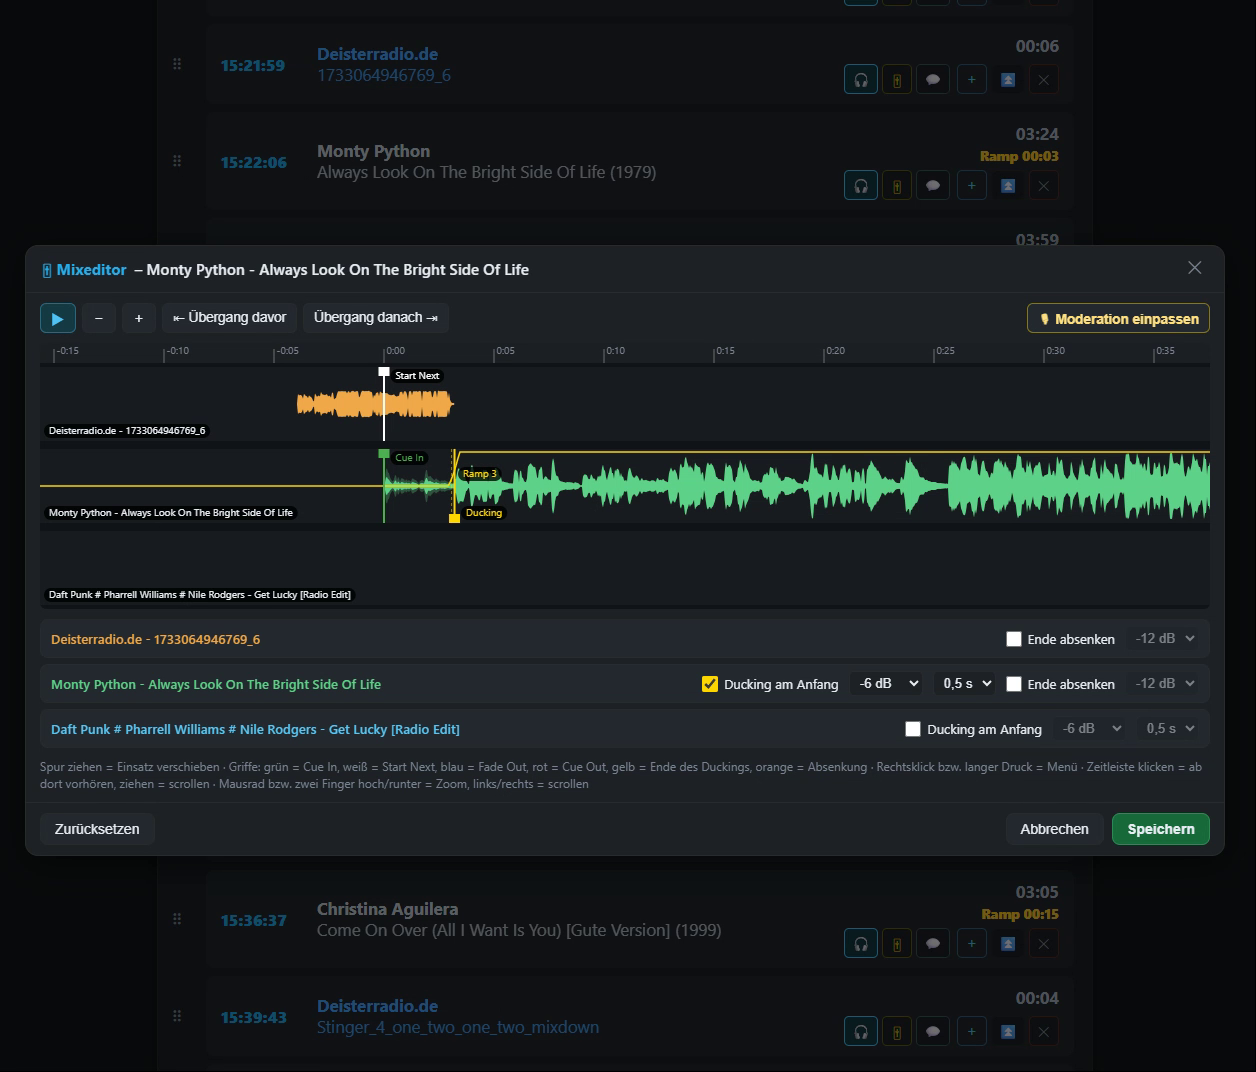Open the 0,5 s dropdown for Monty Python

(x=967, y=684)
